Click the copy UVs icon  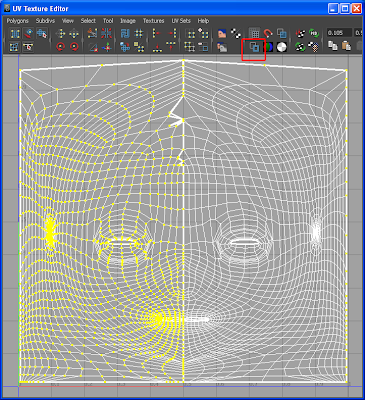[x=333, y=46]
